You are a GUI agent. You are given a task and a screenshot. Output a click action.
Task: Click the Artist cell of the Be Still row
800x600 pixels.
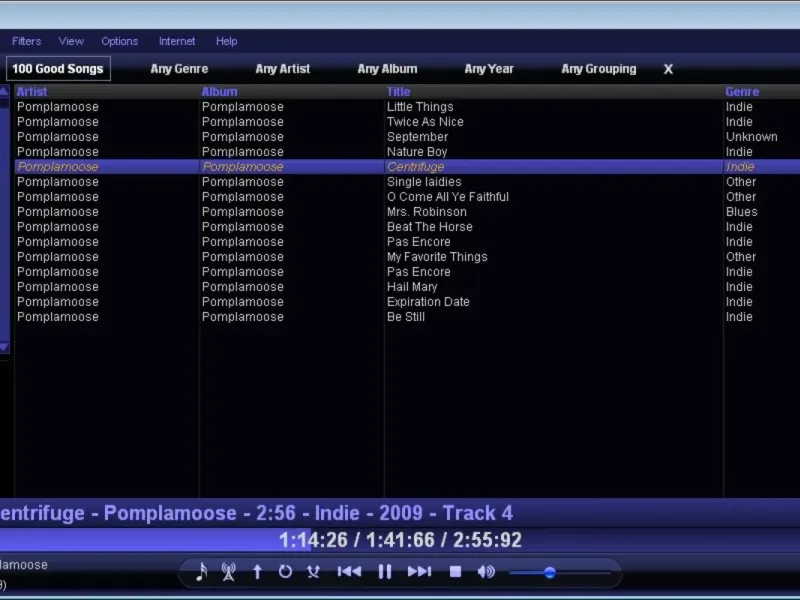[58, 317]
